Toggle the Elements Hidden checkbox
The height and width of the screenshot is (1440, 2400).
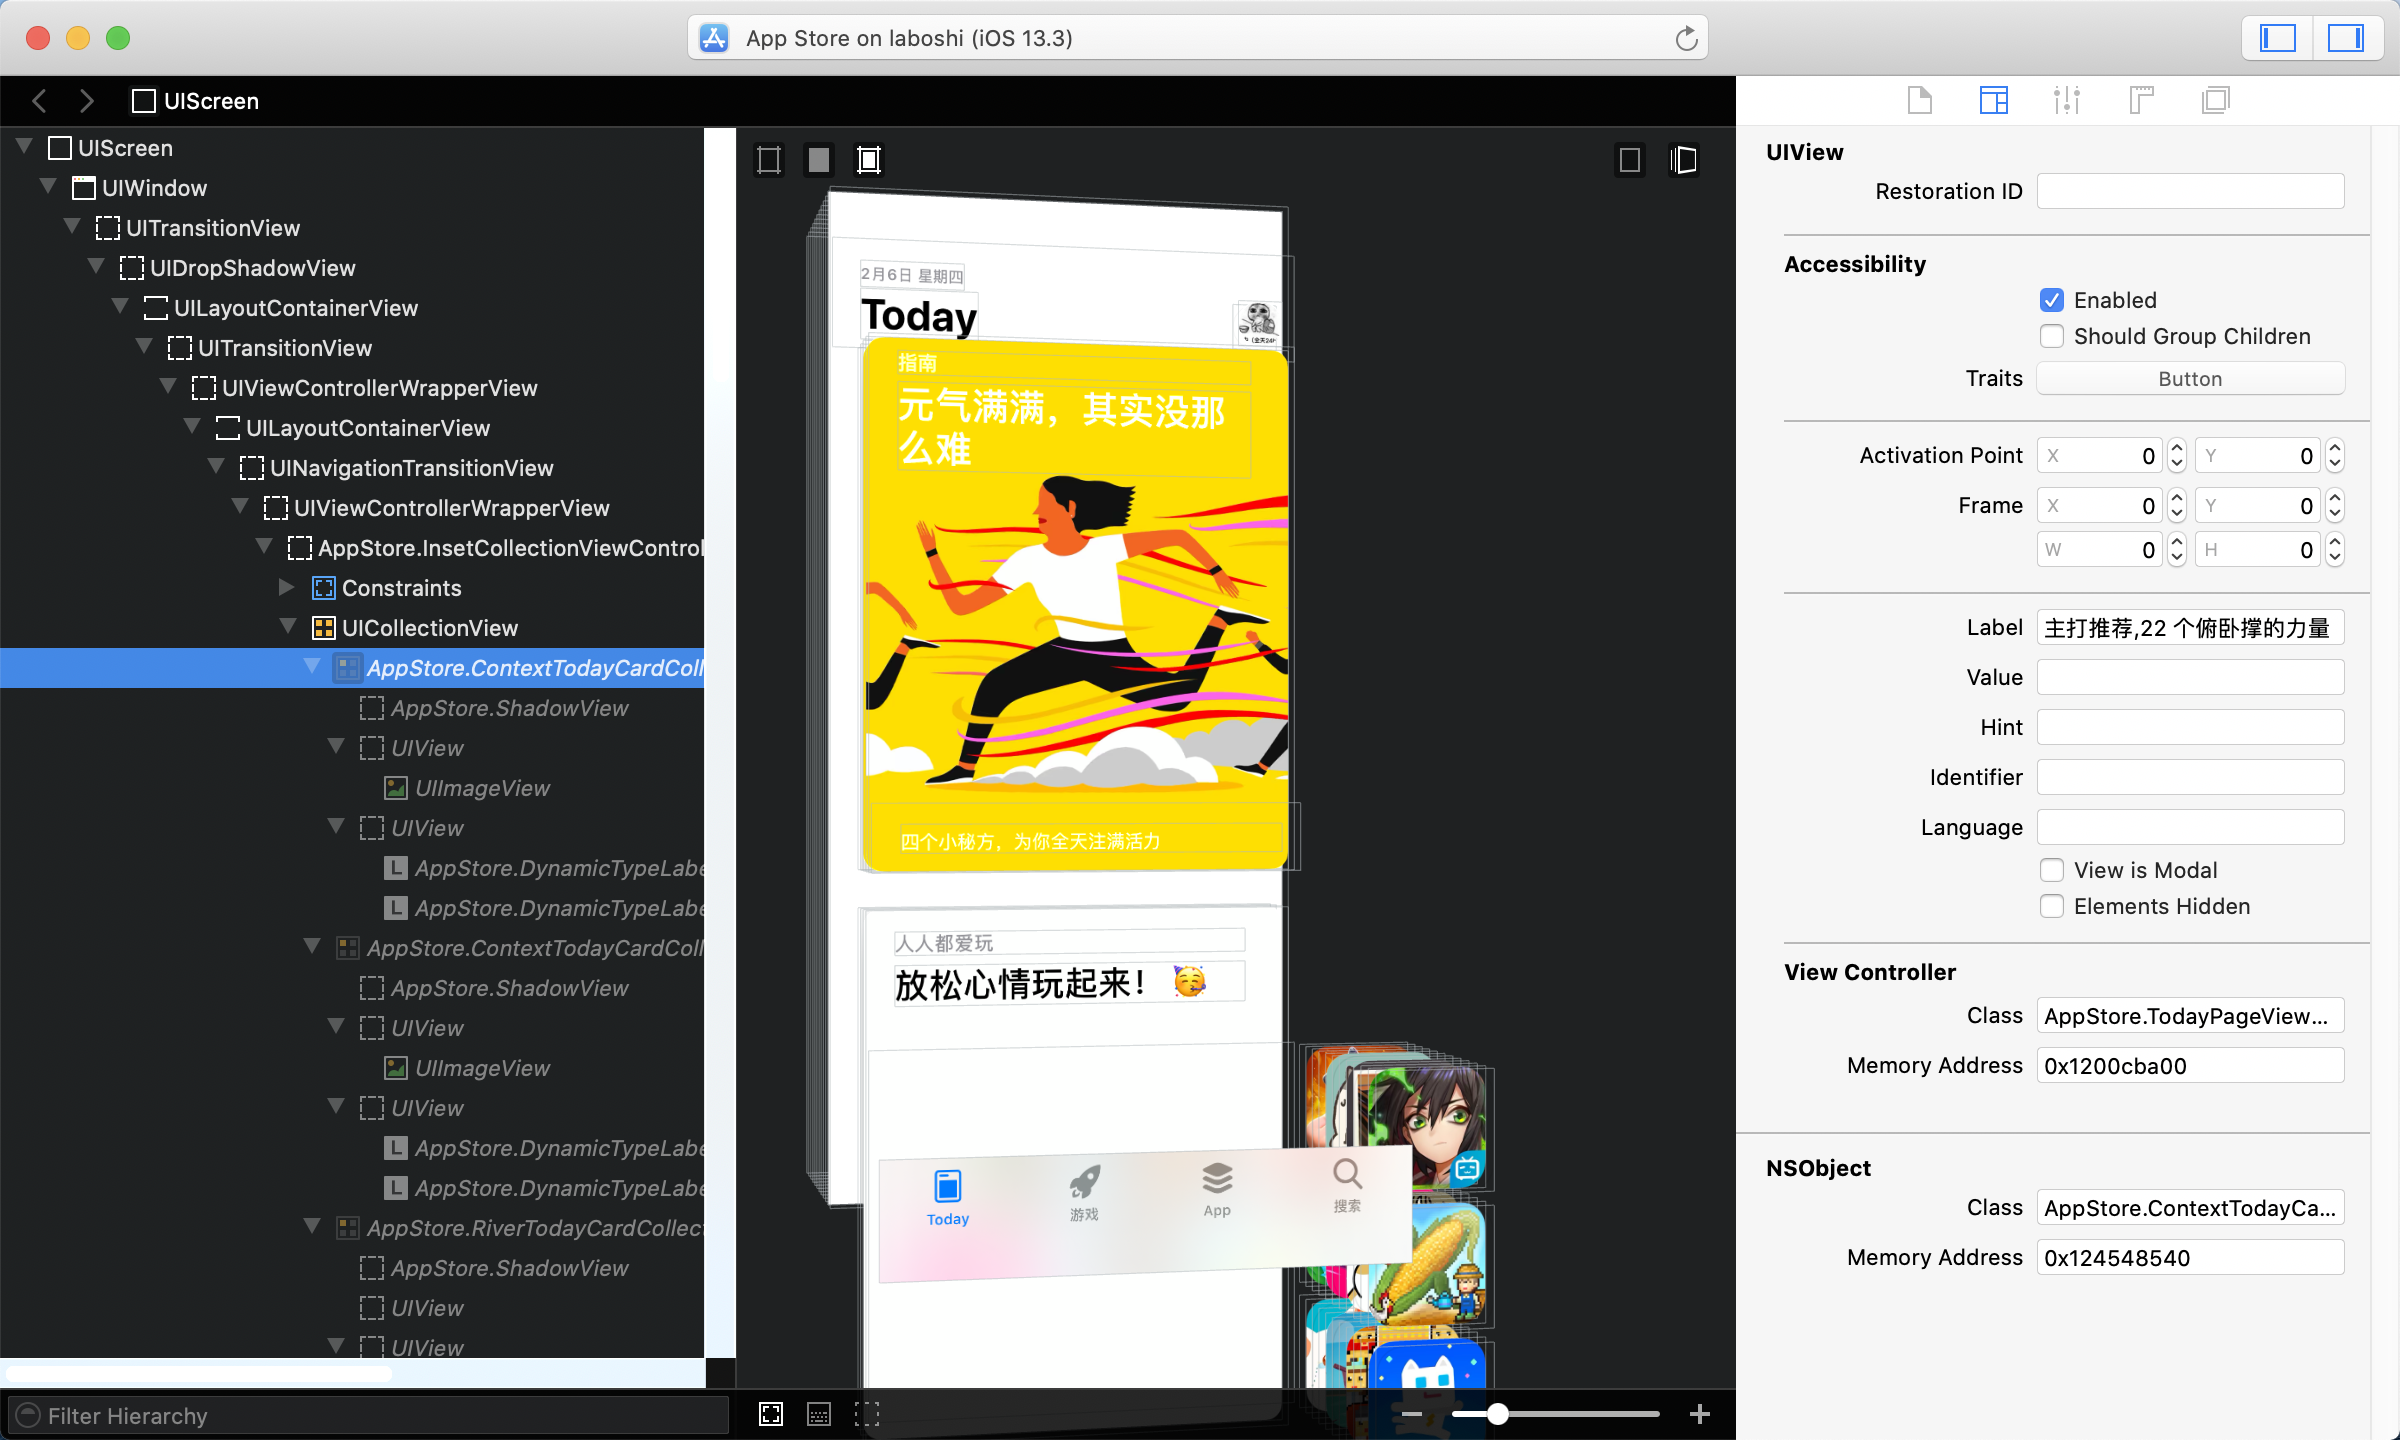(x=2051, y=906)
